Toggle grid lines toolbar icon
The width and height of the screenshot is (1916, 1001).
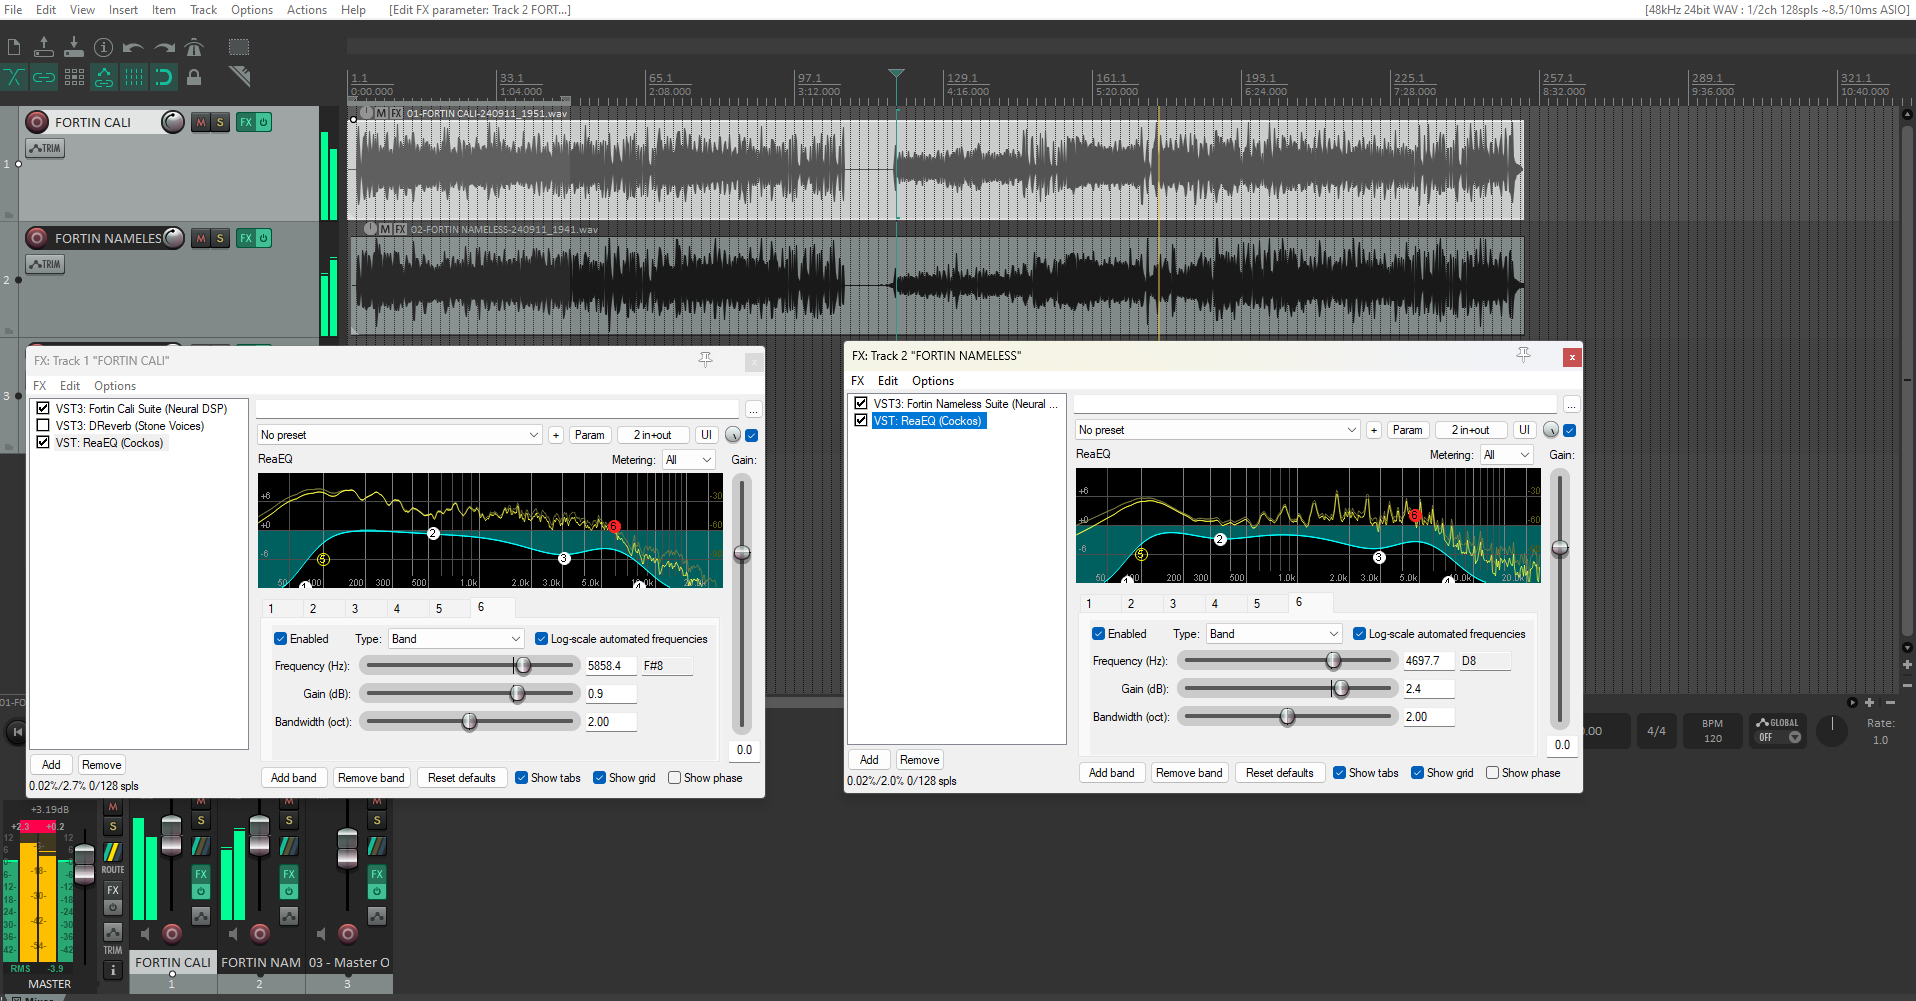(x=134, y=77)
